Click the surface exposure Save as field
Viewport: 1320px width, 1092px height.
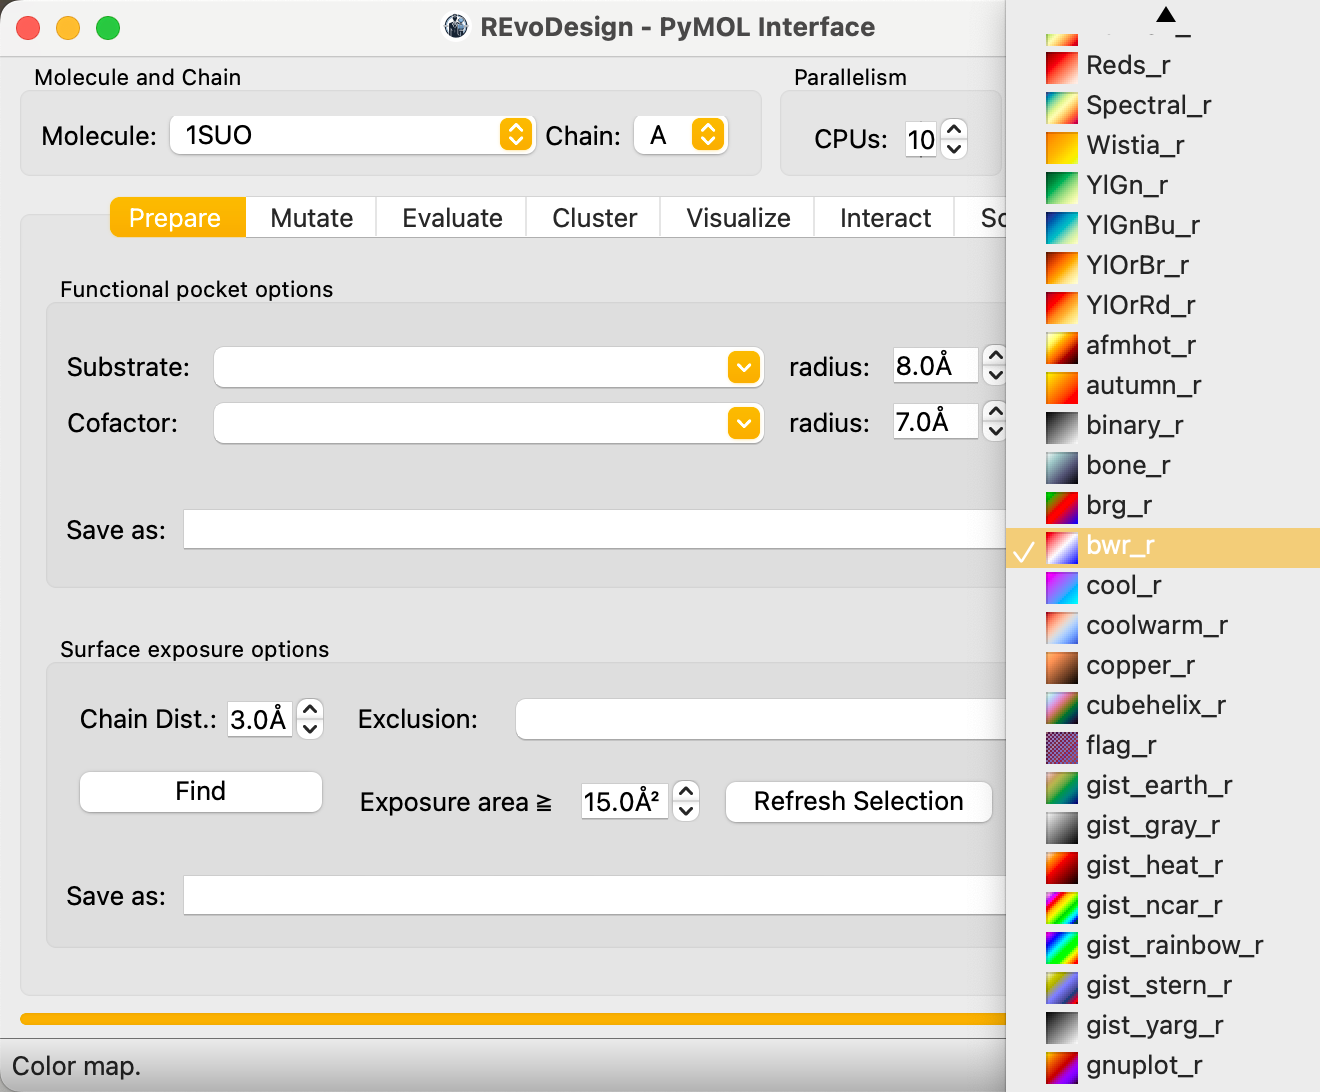click(x=595, y=896)
